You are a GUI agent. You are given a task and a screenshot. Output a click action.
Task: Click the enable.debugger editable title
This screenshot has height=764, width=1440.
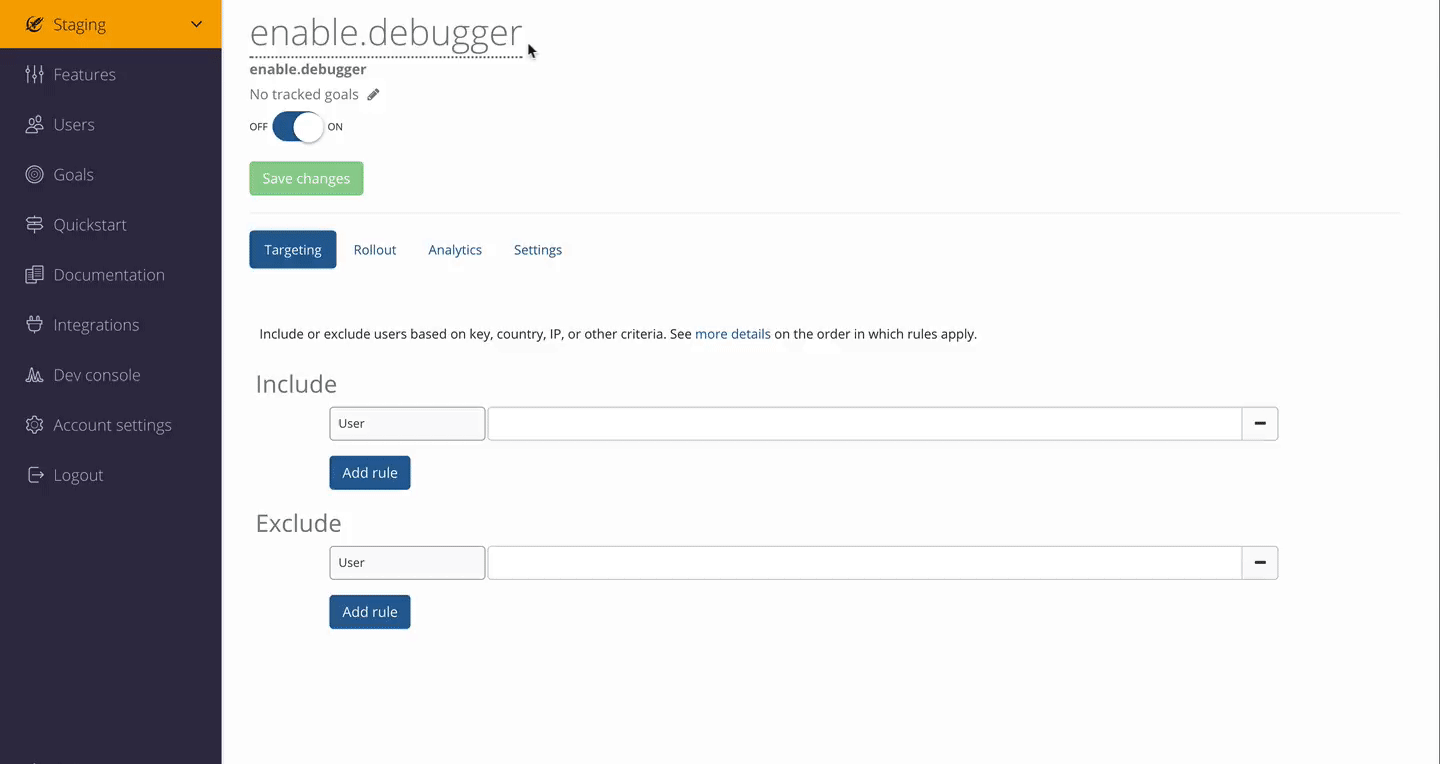(386, 34)
